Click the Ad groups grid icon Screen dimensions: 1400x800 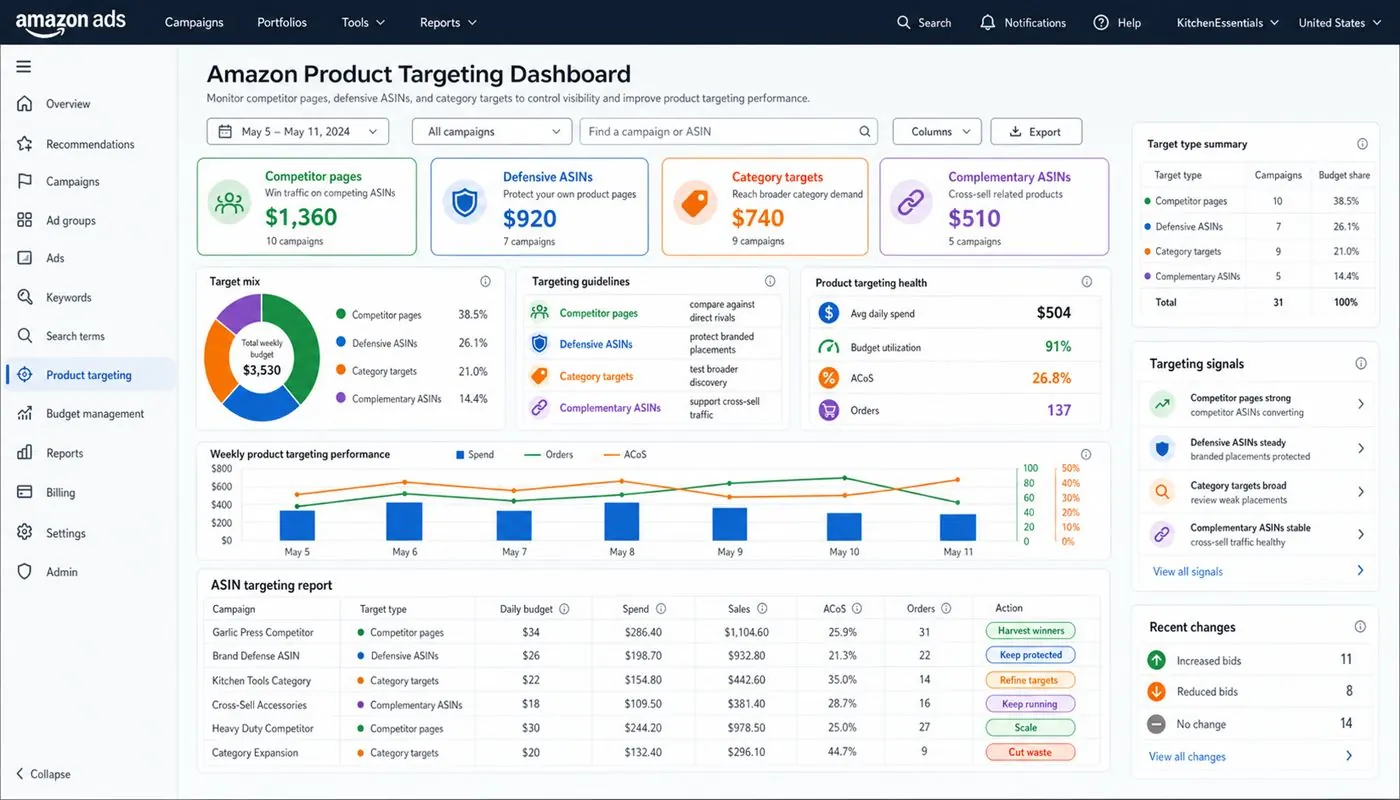point(25,220)
